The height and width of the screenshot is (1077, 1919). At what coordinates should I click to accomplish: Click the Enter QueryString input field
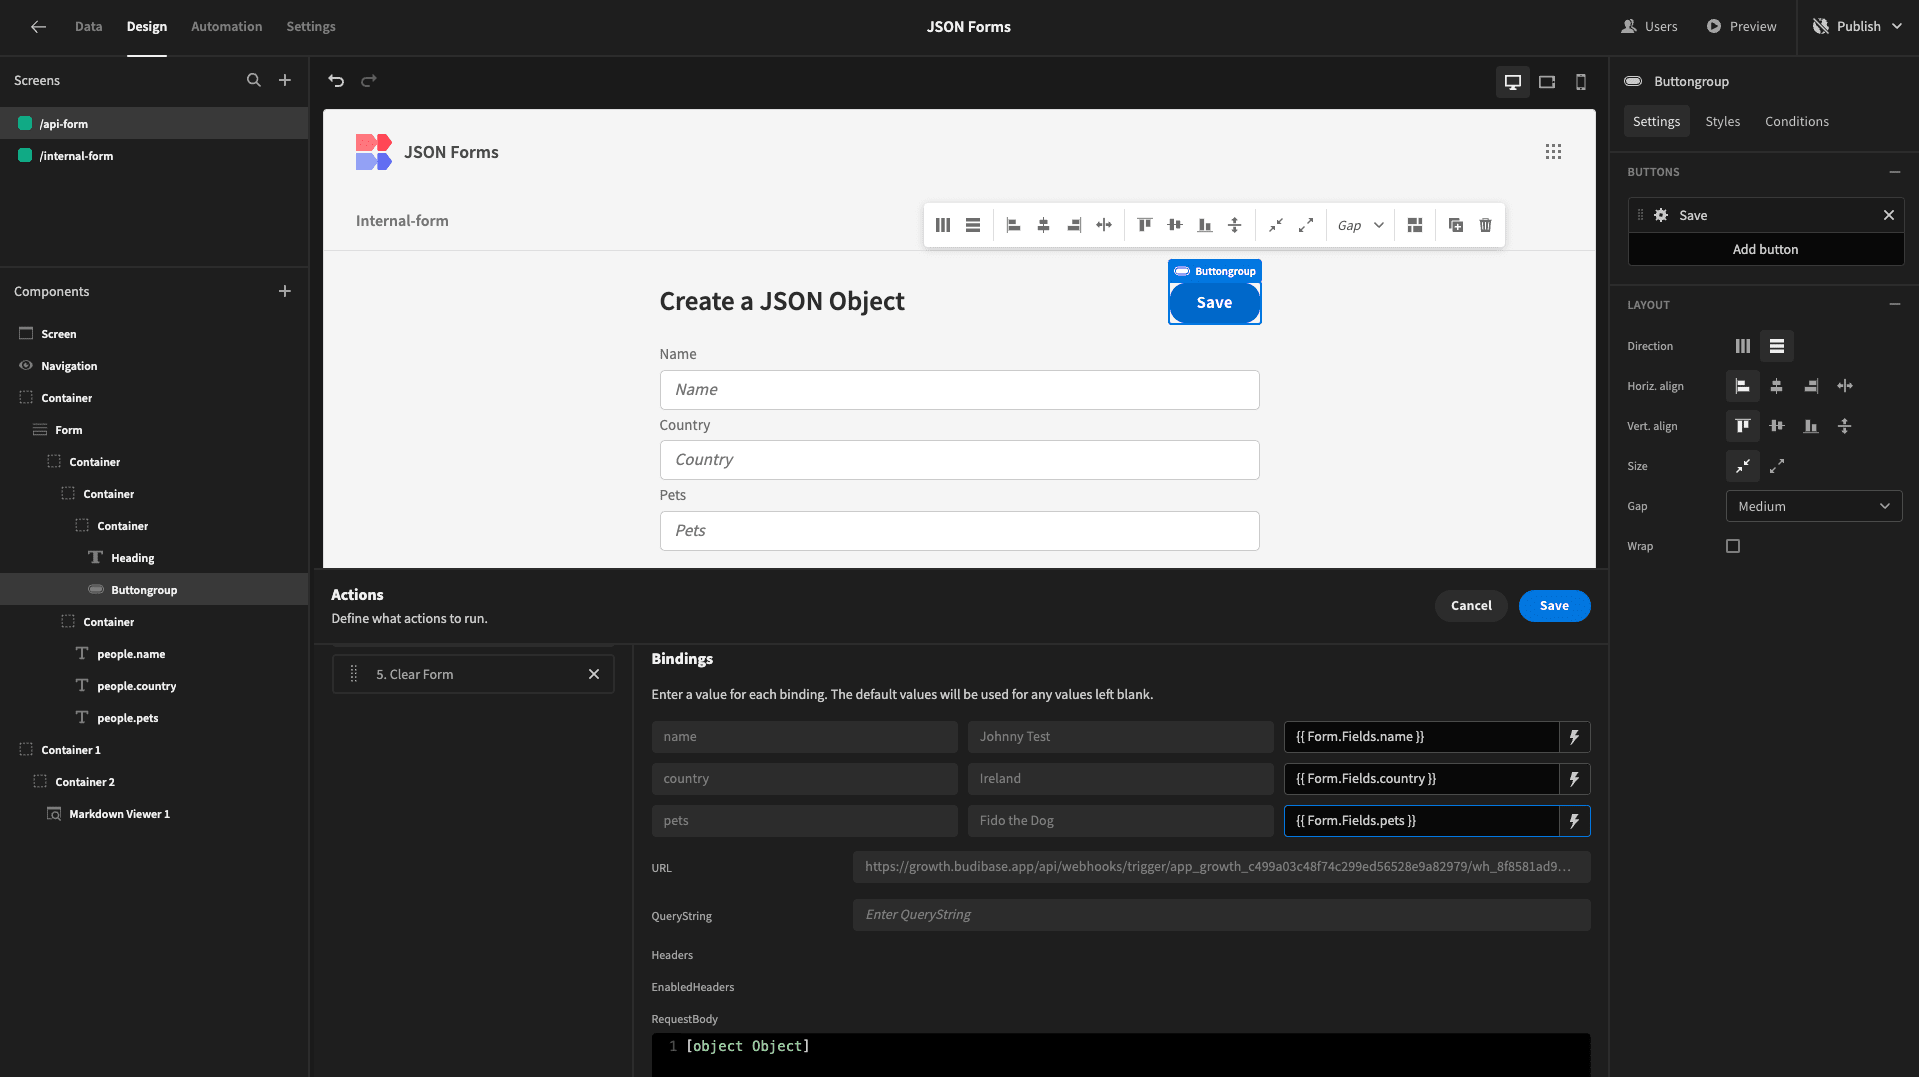coord(1221,915)
